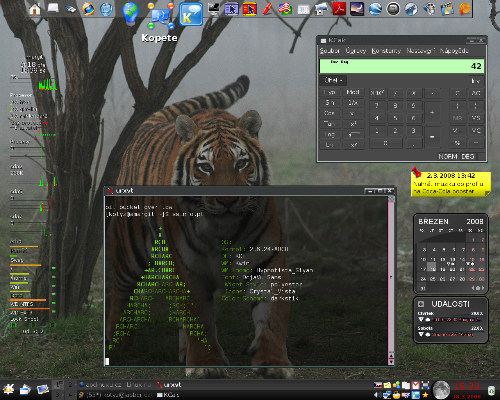Toggle the DEG angle mode indicator
The width and height of the screenshot is (500, 400).
[468, 156]
